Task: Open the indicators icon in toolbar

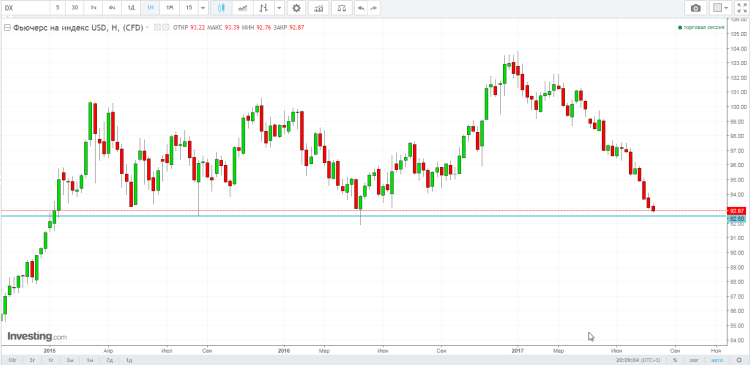Action: (319, 8)
